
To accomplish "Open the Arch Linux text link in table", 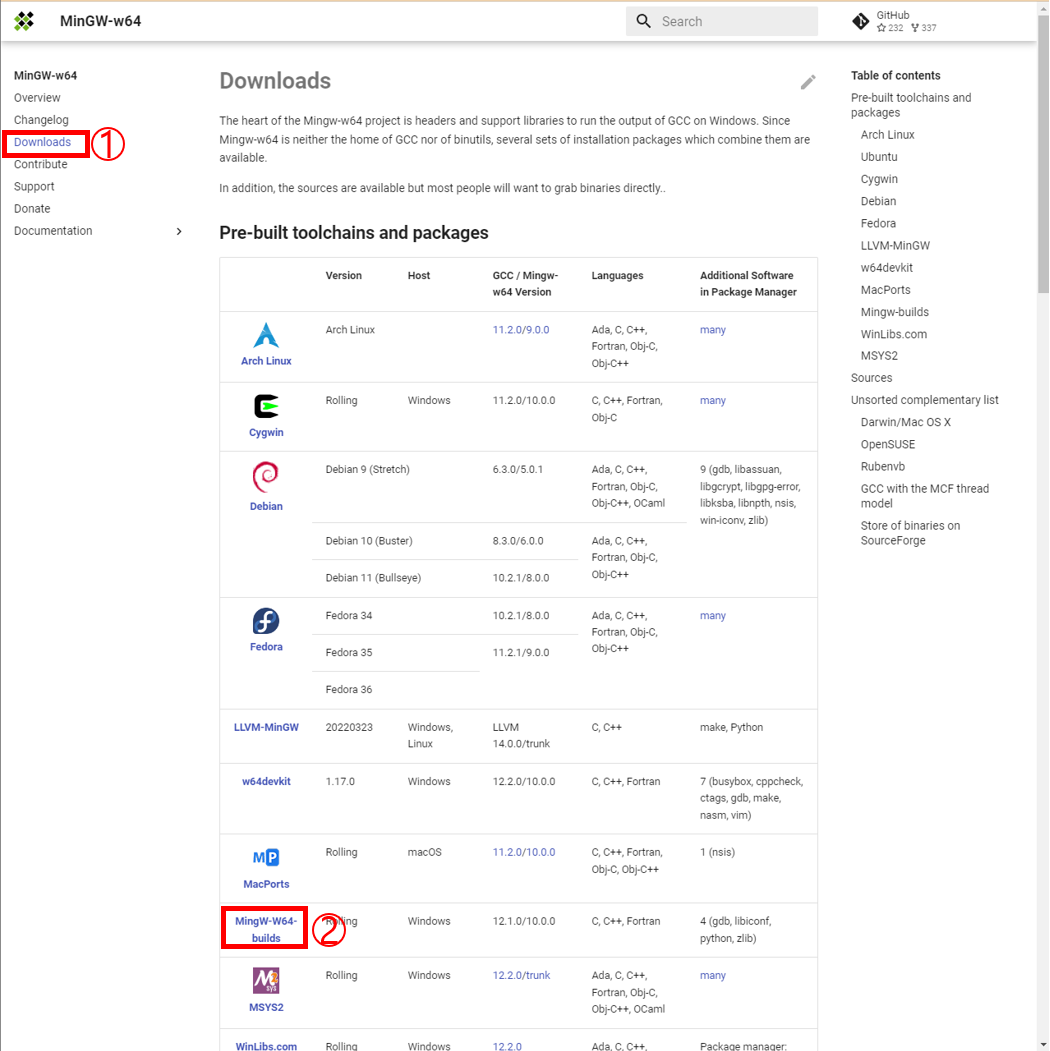I will (266, 361).
